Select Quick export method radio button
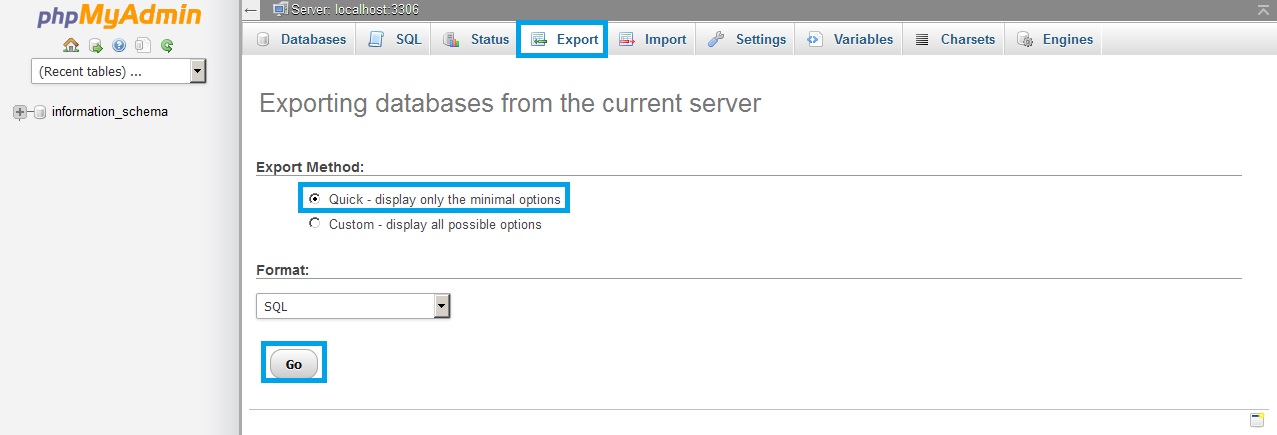The image size is (1277, 435). pos(315,199)
